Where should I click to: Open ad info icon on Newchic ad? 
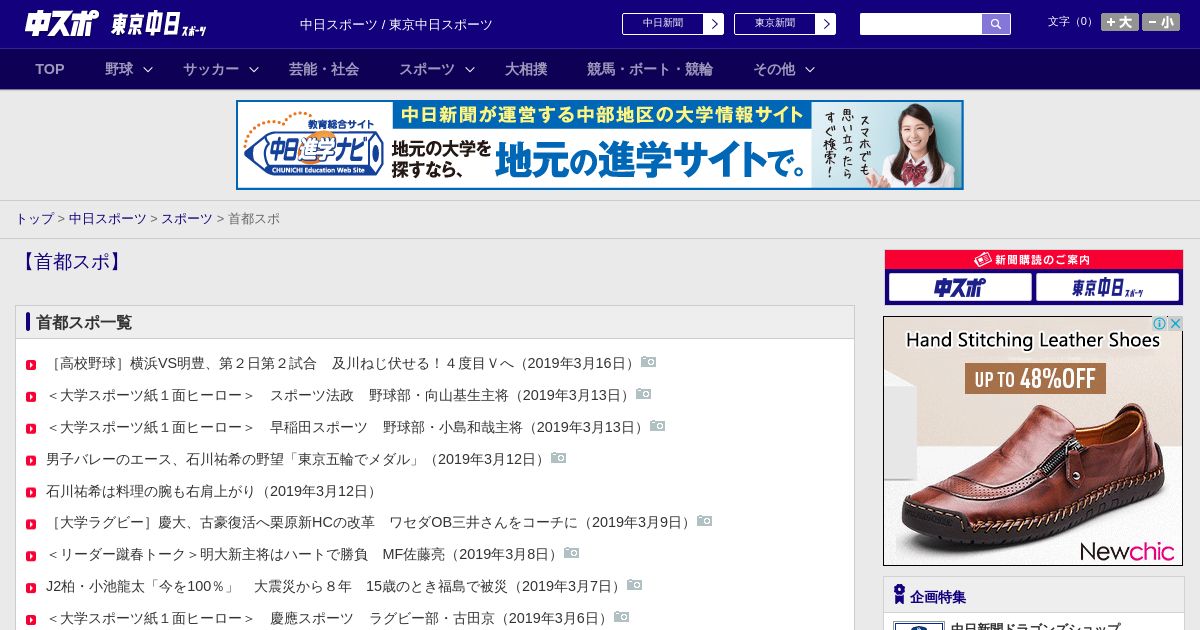pyautogui.click(x=1160, y=324)
